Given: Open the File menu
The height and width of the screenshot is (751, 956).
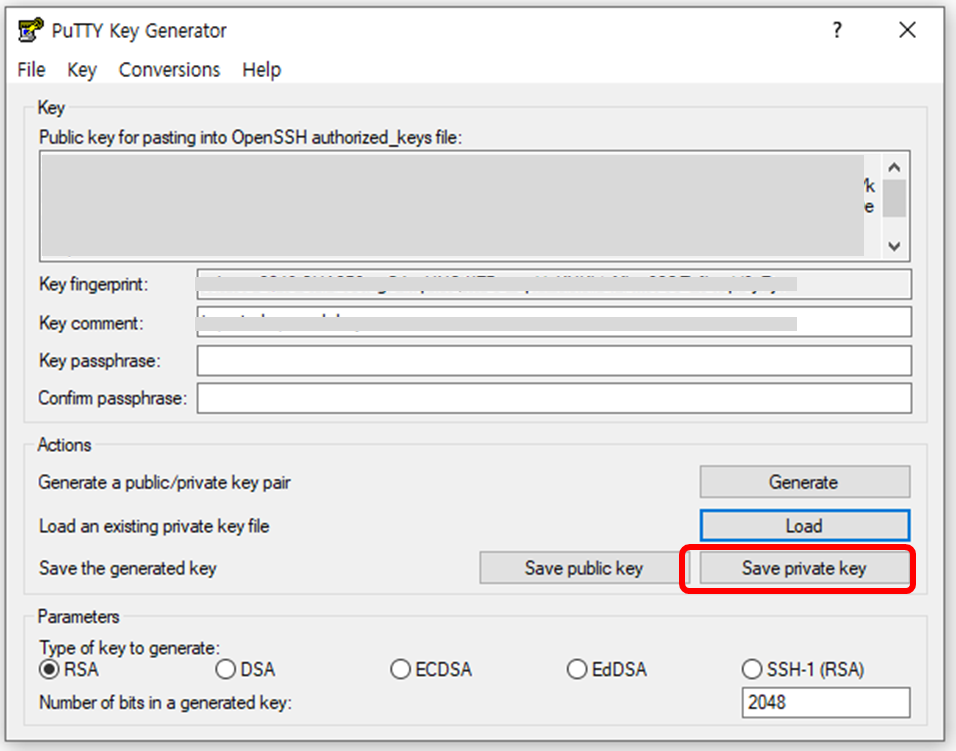Looking at the screenshot, I should pos(31,69).
